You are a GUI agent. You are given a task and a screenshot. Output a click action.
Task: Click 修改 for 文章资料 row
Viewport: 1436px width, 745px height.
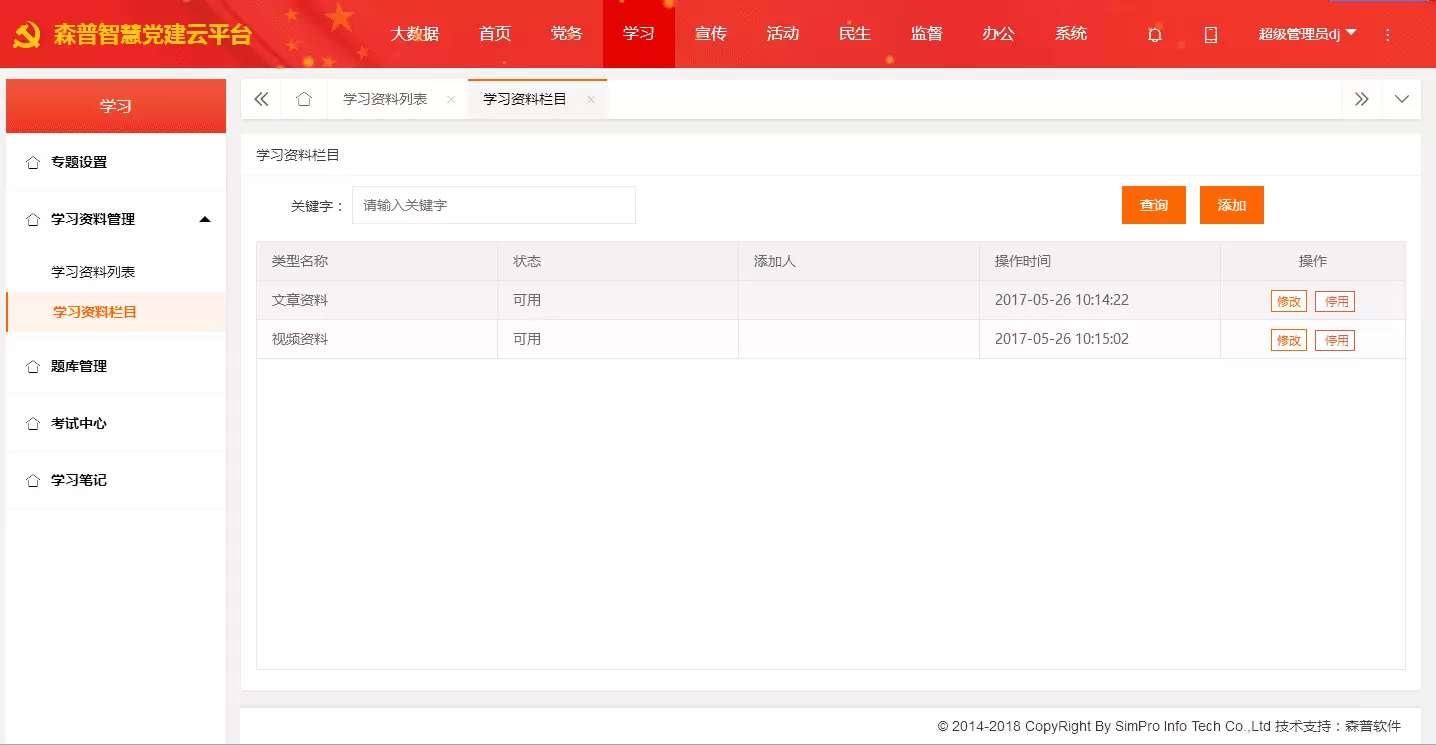pos(1289,301)
